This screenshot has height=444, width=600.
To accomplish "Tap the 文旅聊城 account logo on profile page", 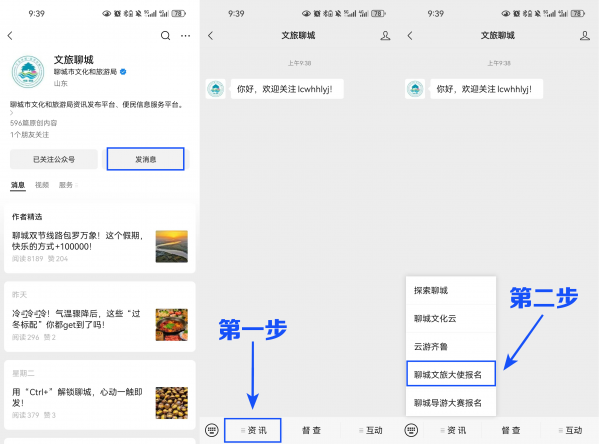I will click(29, 73).
